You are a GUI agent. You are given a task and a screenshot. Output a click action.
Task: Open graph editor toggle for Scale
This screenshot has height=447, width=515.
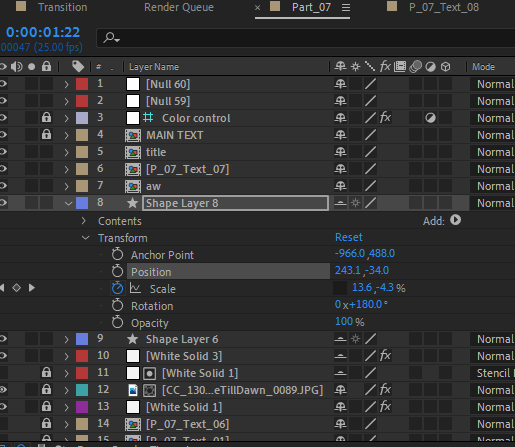coord(135,288)
